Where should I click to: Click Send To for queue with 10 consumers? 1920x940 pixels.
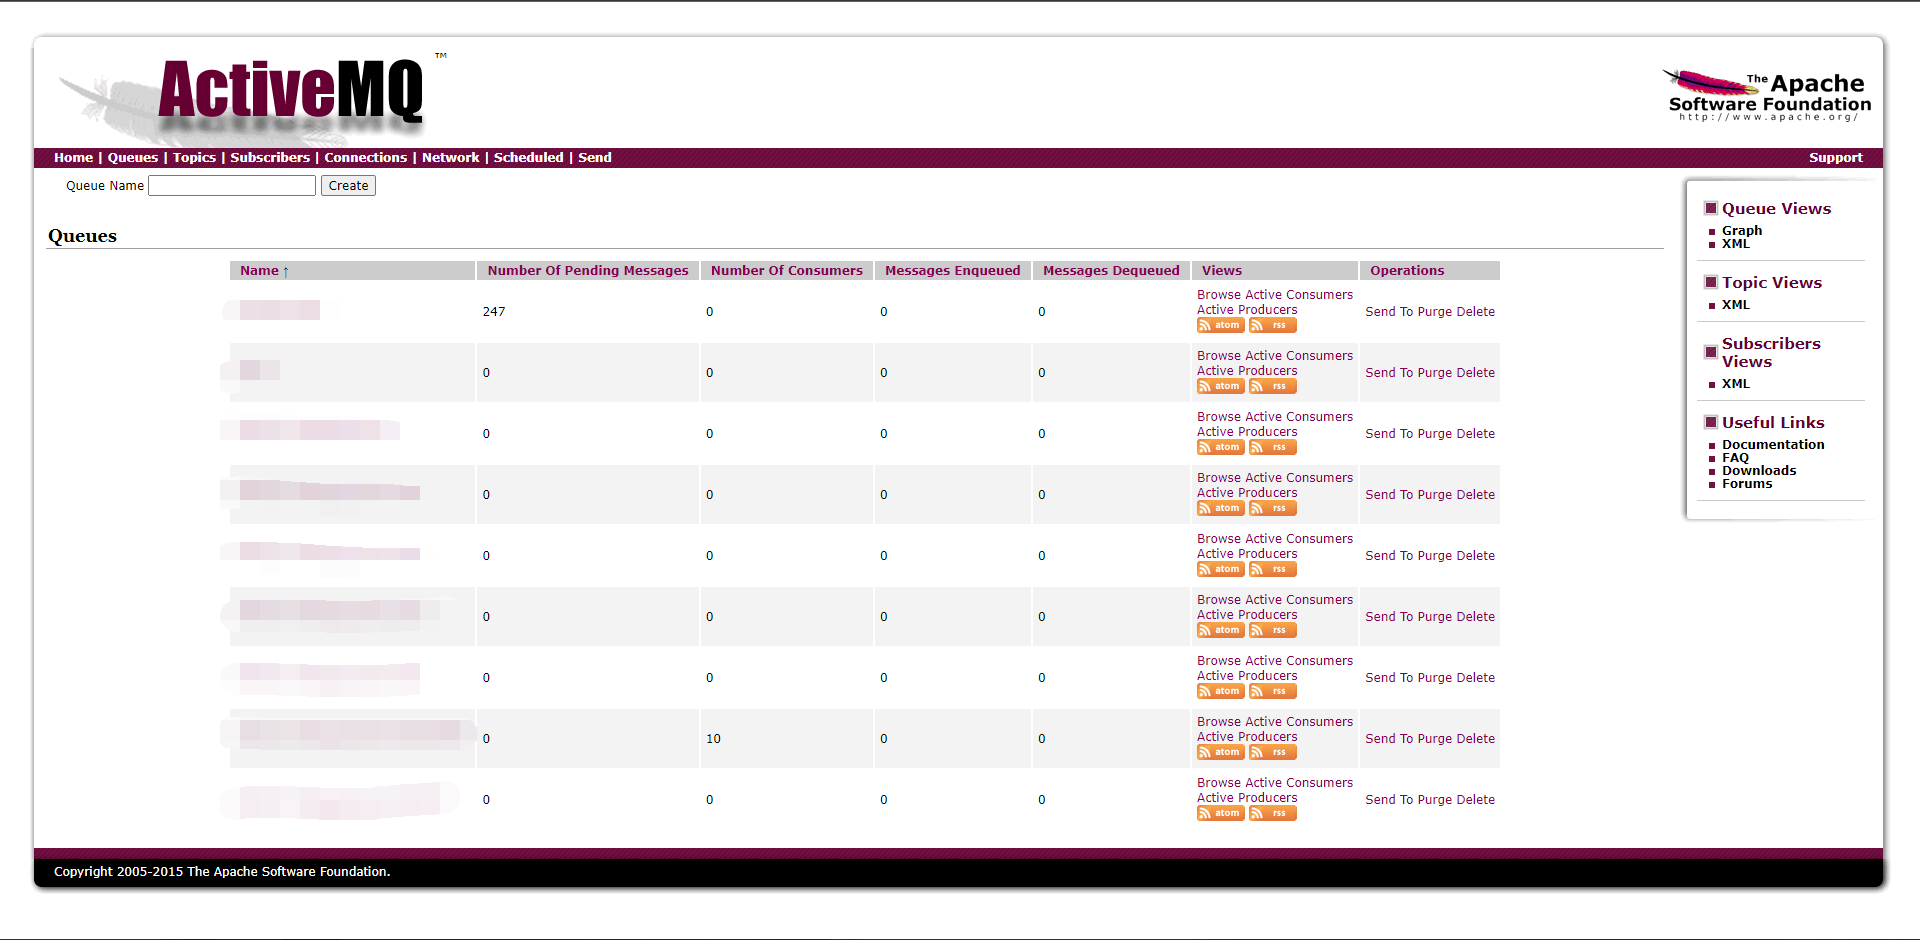[1389, 739]
